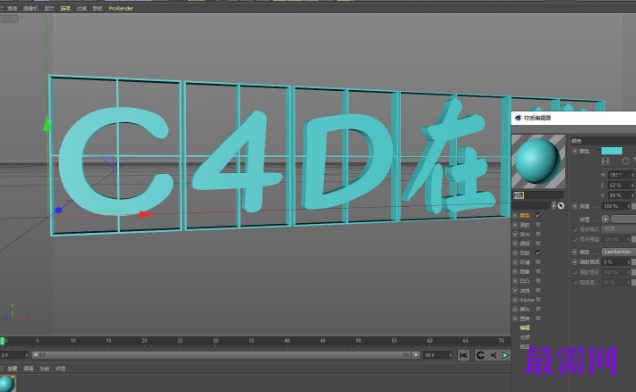Click the go-to-start playback button
Viewport: 636px width, 392px height.
click(464, 355)
